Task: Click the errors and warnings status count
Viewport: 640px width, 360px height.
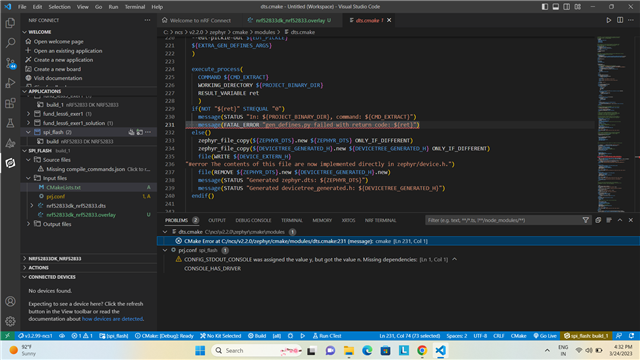Action: click(82, 336)
